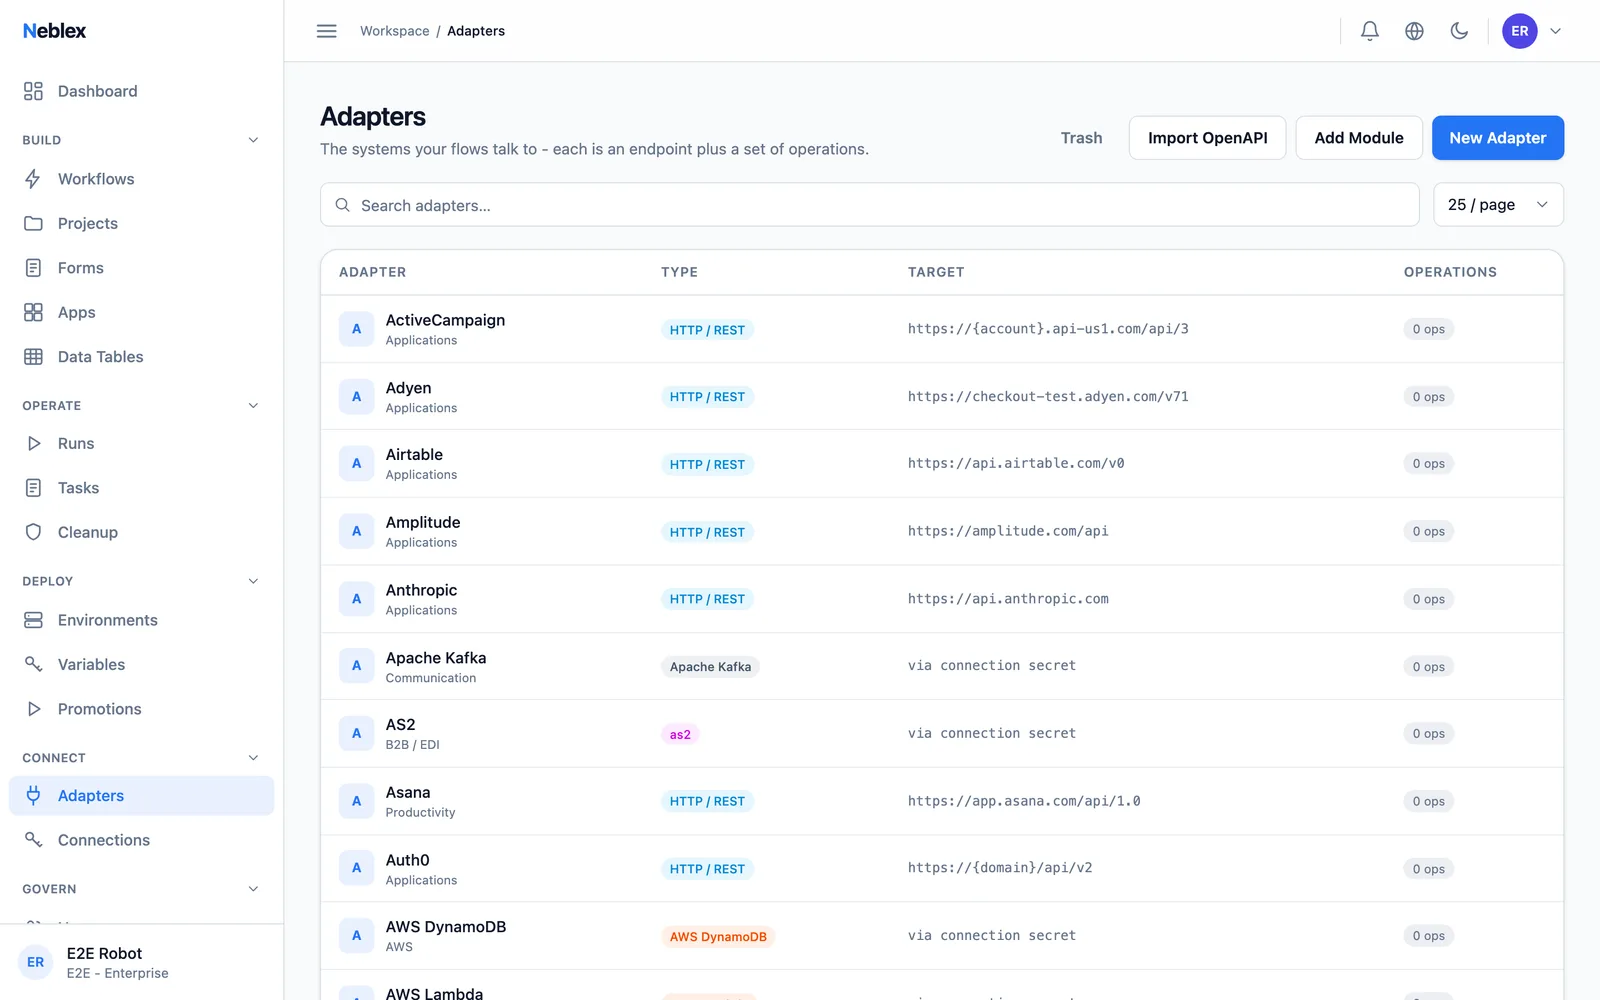Click the ActiveCampaign adapter letter icon
This screenshot has height=1000, width=1600.
[356, 329]
